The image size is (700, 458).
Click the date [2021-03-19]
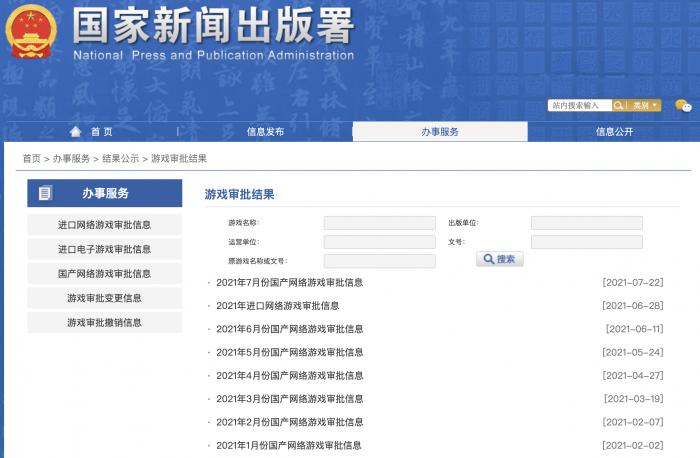(x=633, y=399)
